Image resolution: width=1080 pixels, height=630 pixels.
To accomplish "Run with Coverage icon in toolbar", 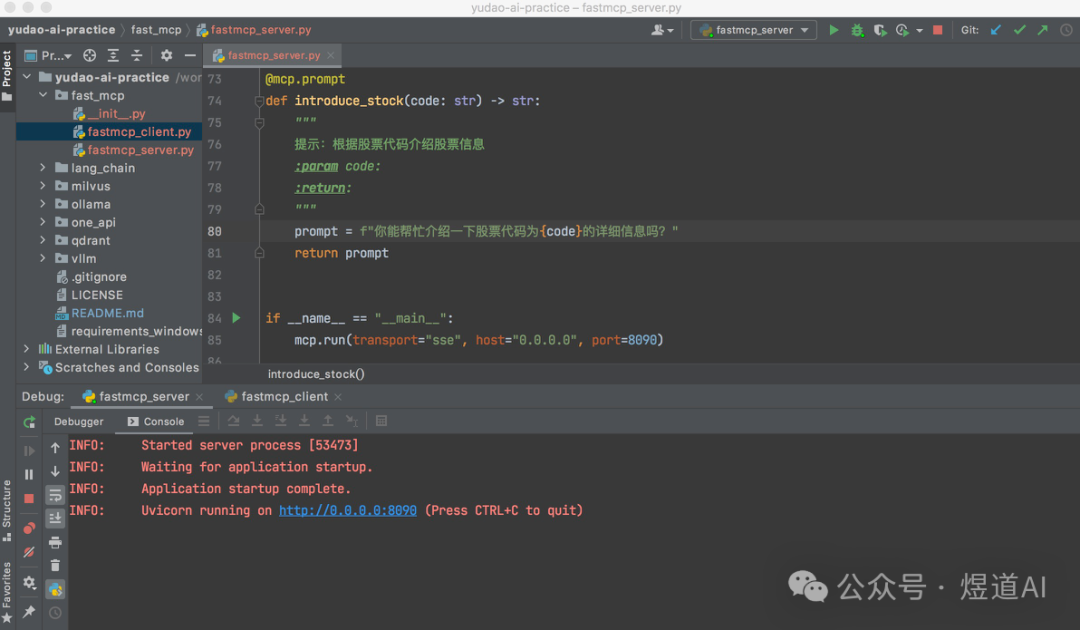I will pyautogui.click(x=880, y=30).
